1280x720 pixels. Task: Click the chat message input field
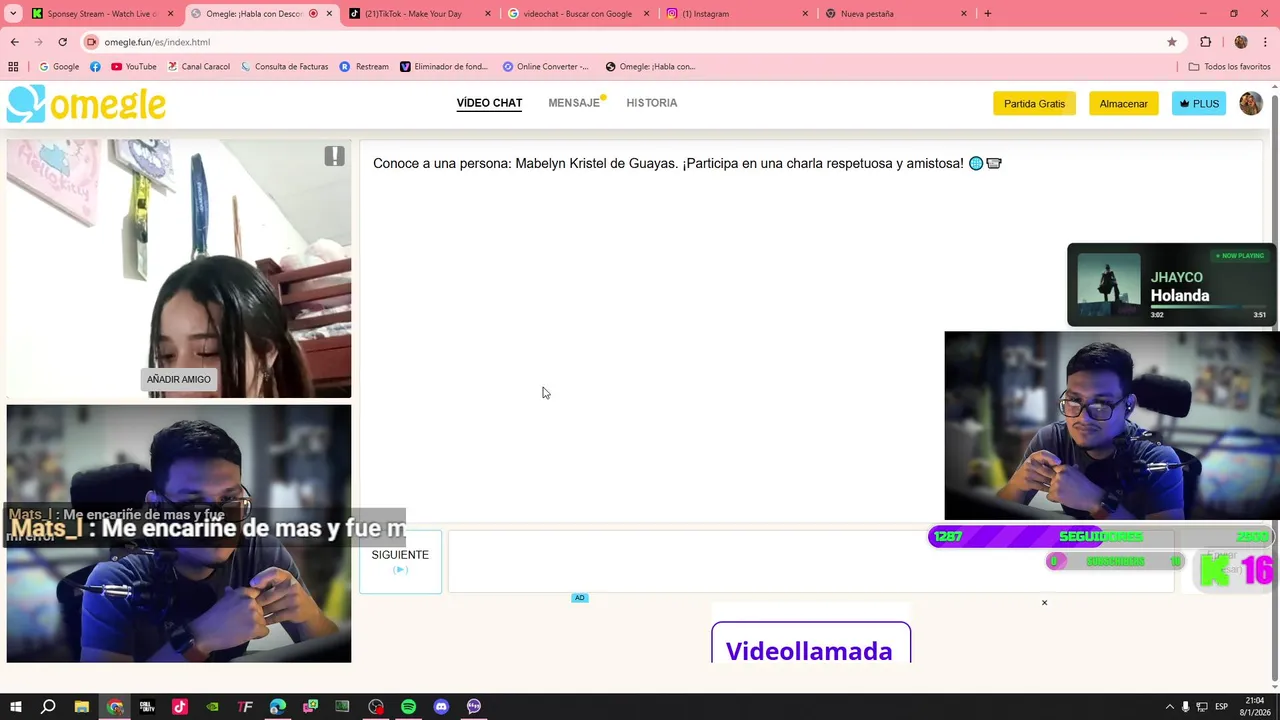click(811, 562)
